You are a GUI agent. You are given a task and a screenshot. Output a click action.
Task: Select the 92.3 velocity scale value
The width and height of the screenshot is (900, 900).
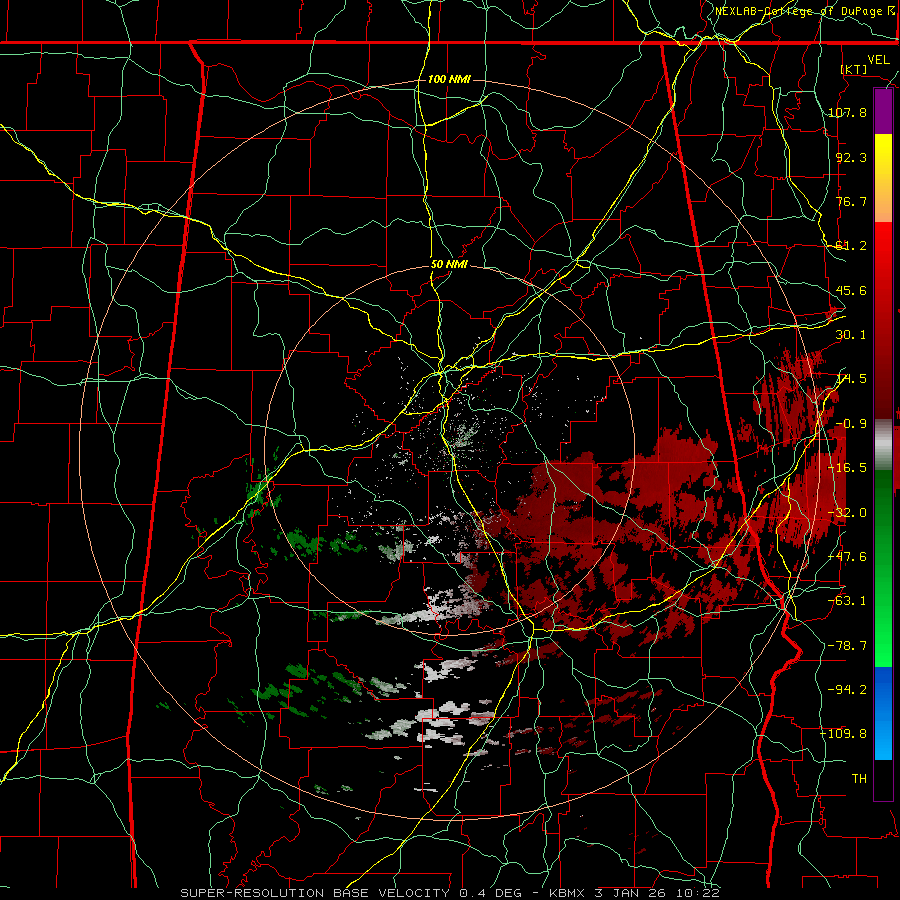coord(851,157)
